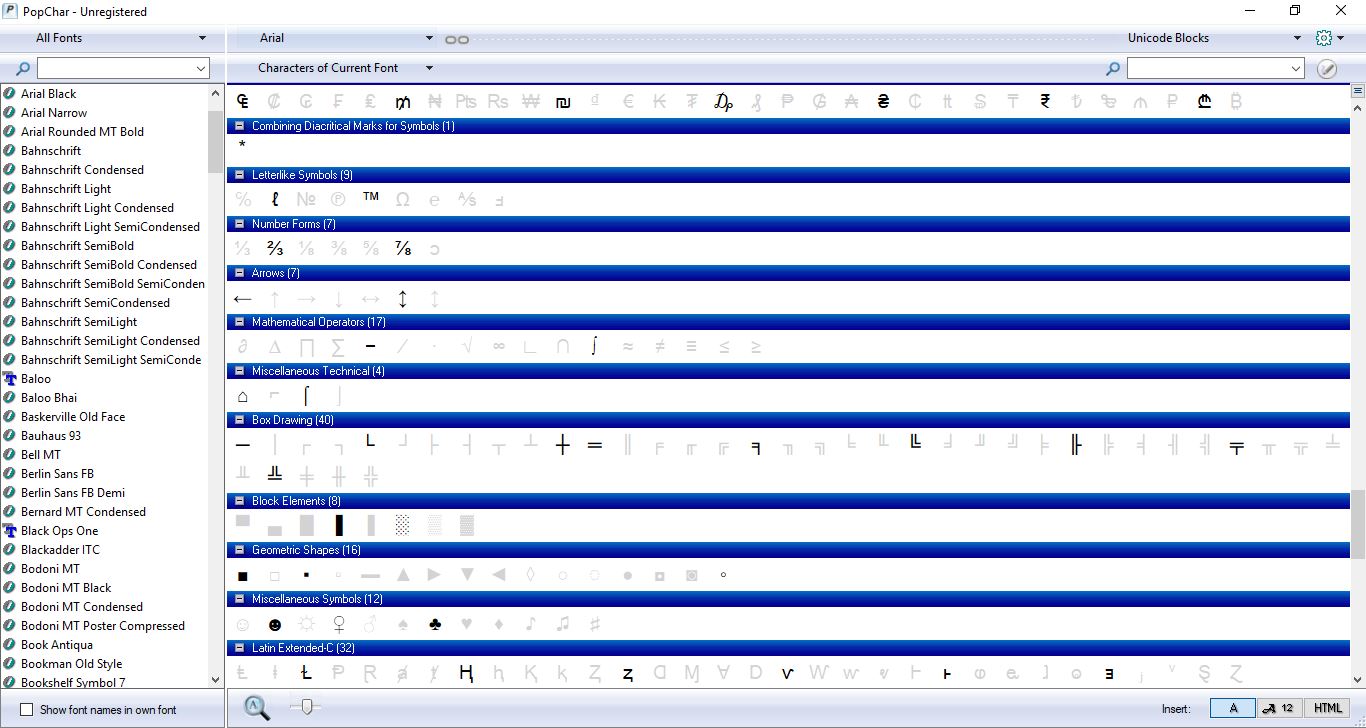Image resolution: width=1366 pixels, height=728 pixels.
Task: Open the character search field dropdown arrow
Action: click(x=1296, y=69)
